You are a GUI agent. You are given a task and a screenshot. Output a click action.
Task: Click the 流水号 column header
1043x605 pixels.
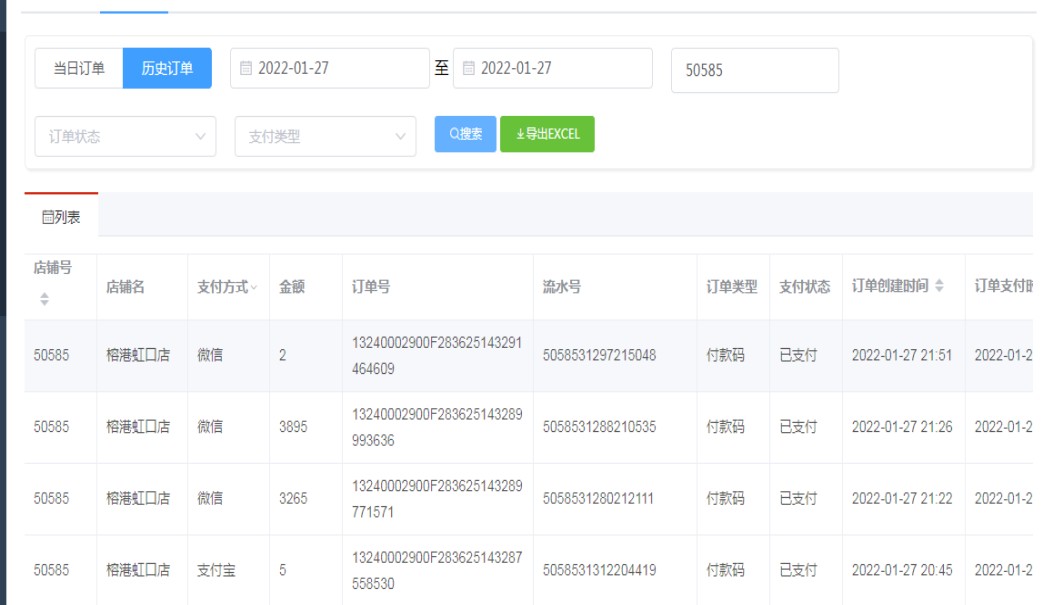pyautogui.click(x=562, y=287)
